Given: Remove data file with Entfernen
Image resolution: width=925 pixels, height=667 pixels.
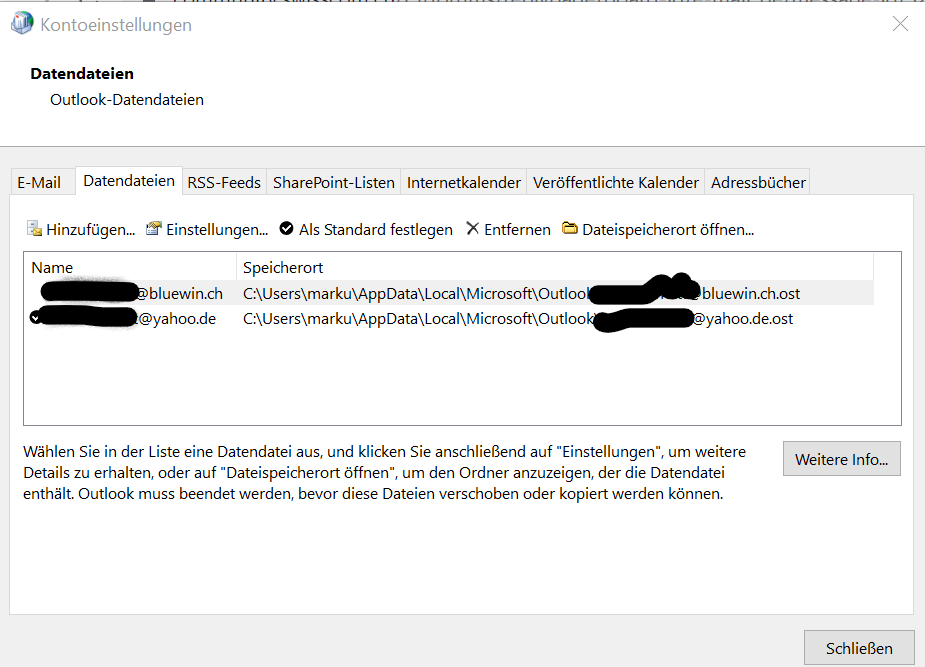Looking at the screenshot, I should pos(508,229).
